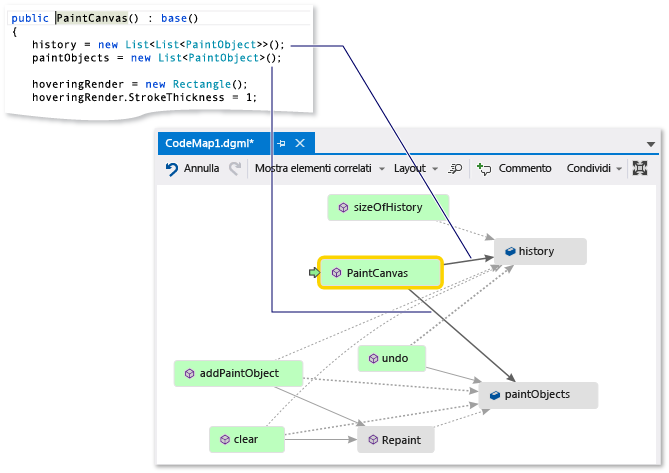Click paintObjects variable in code

[71, 58]
